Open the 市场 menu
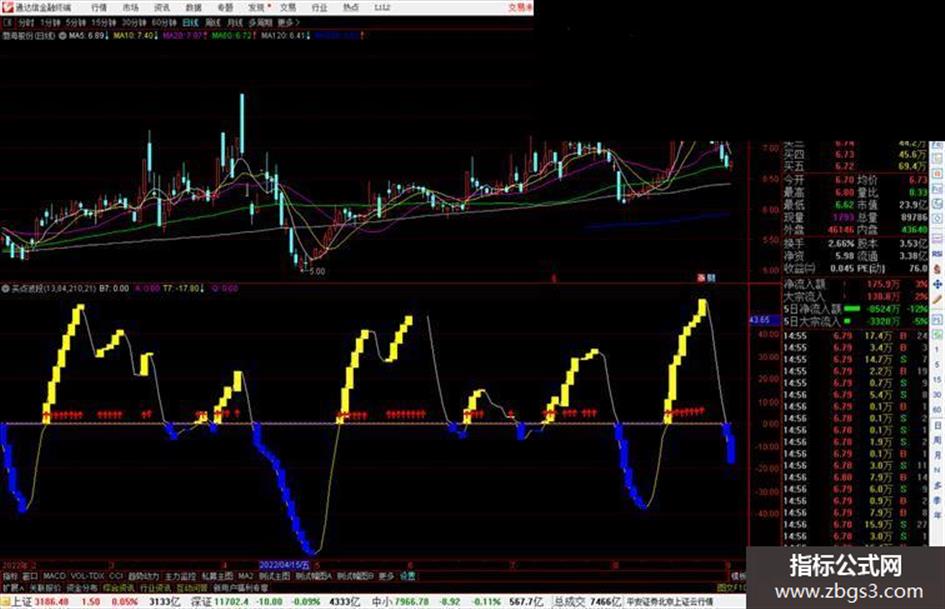 click(130, 7)
